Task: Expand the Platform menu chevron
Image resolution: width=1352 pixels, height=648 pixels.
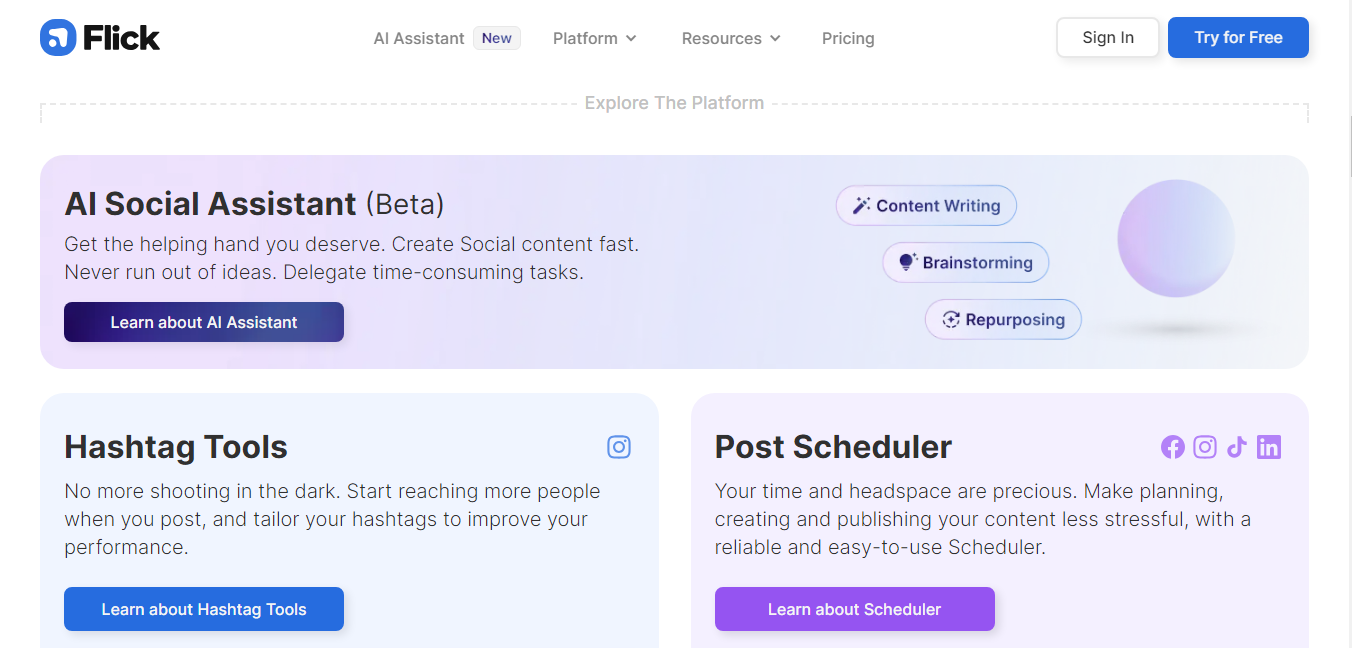Action: (631, 38)
